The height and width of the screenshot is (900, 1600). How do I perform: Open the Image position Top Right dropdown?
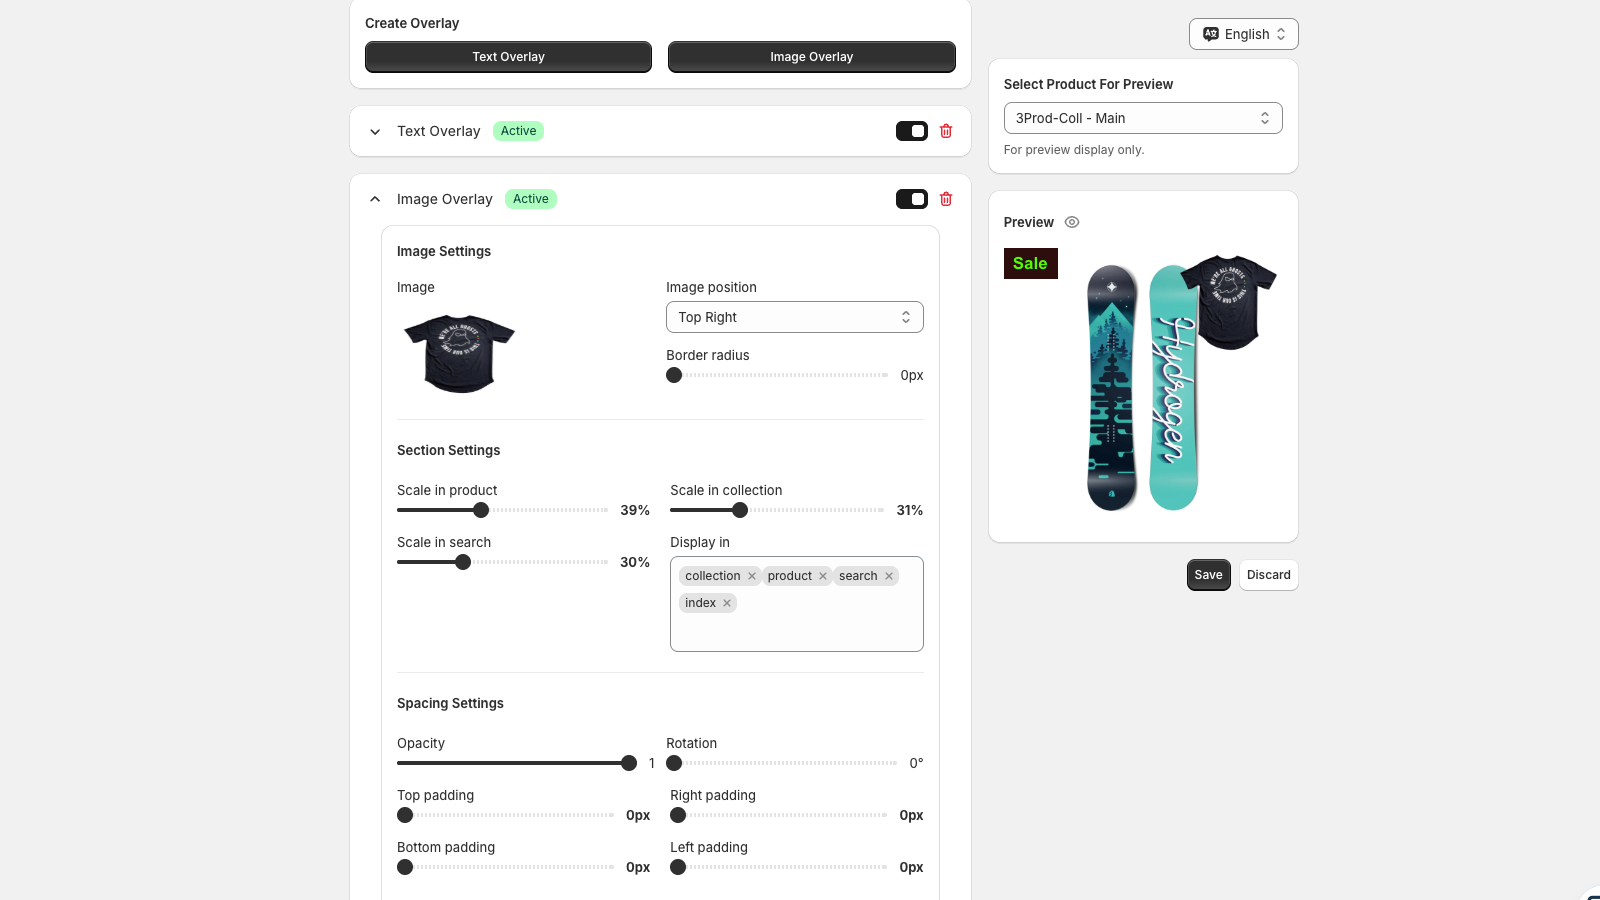pyautogui.click(x=794, y=317)
